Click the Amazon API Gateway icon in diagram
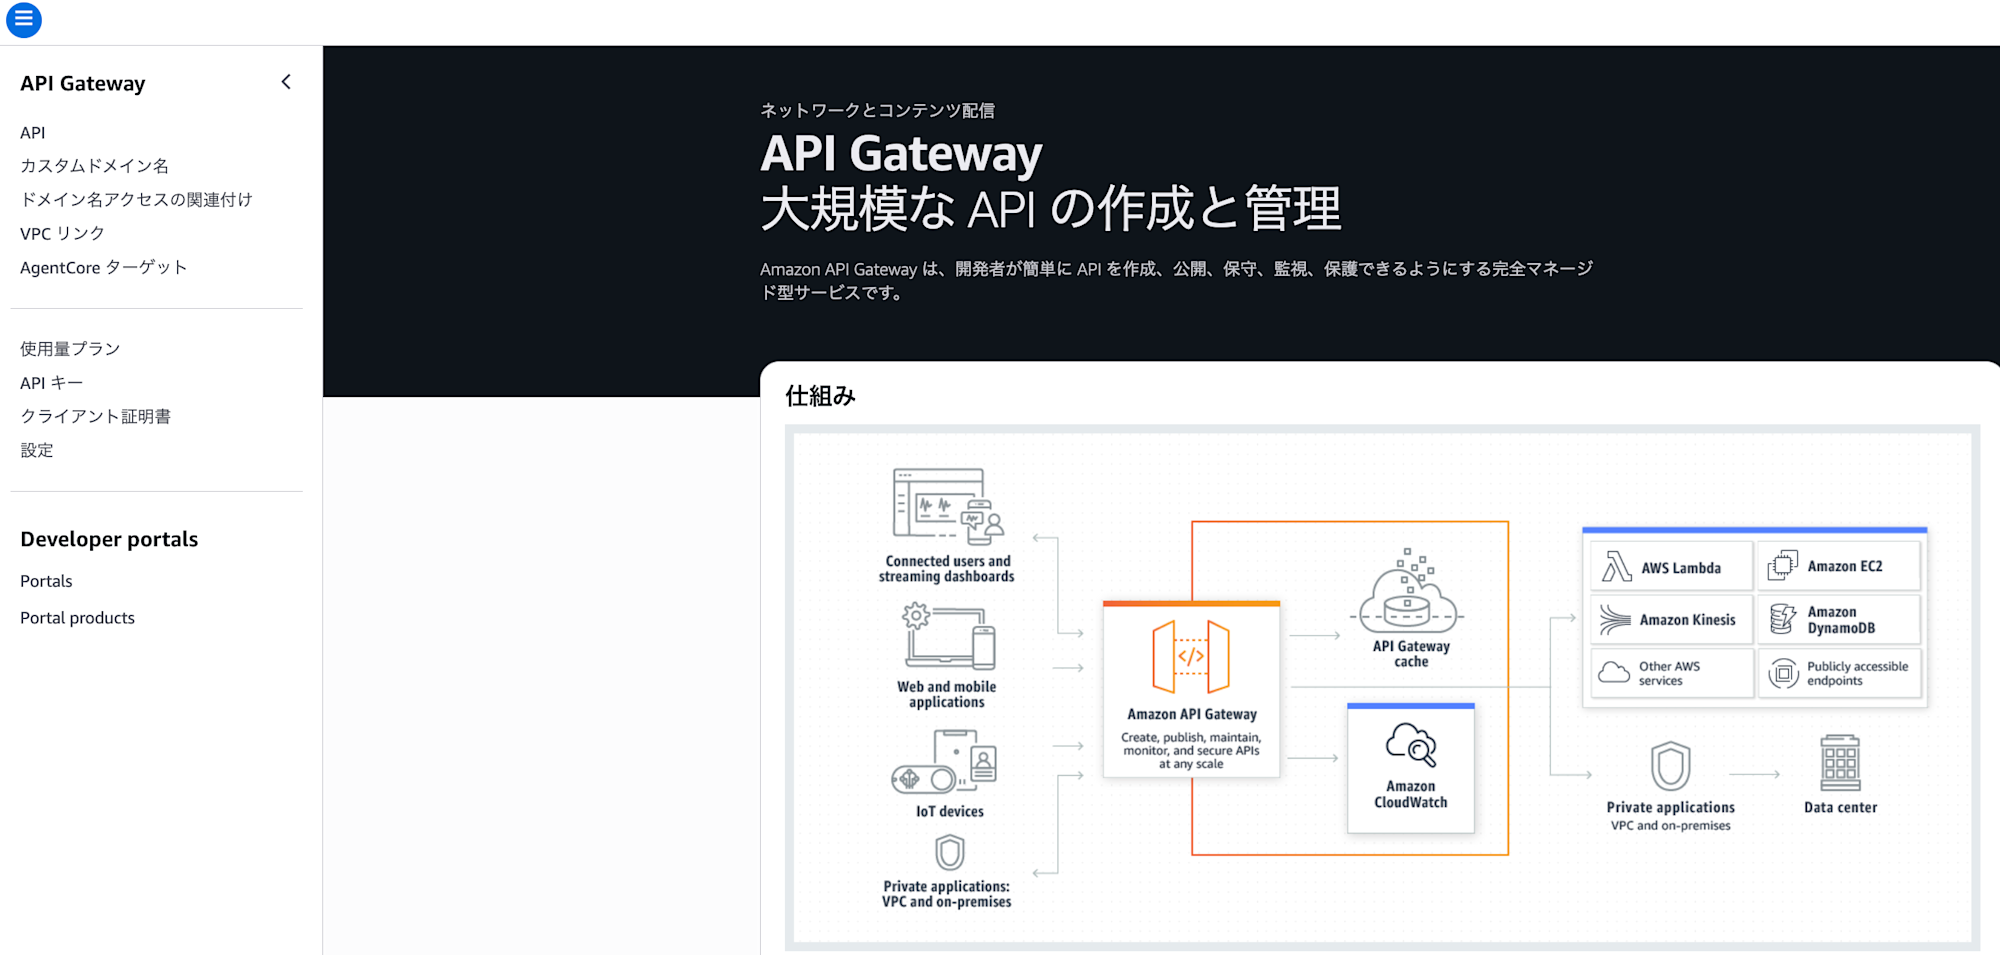The image size is (2000, 955). (x=1190, y=657)
